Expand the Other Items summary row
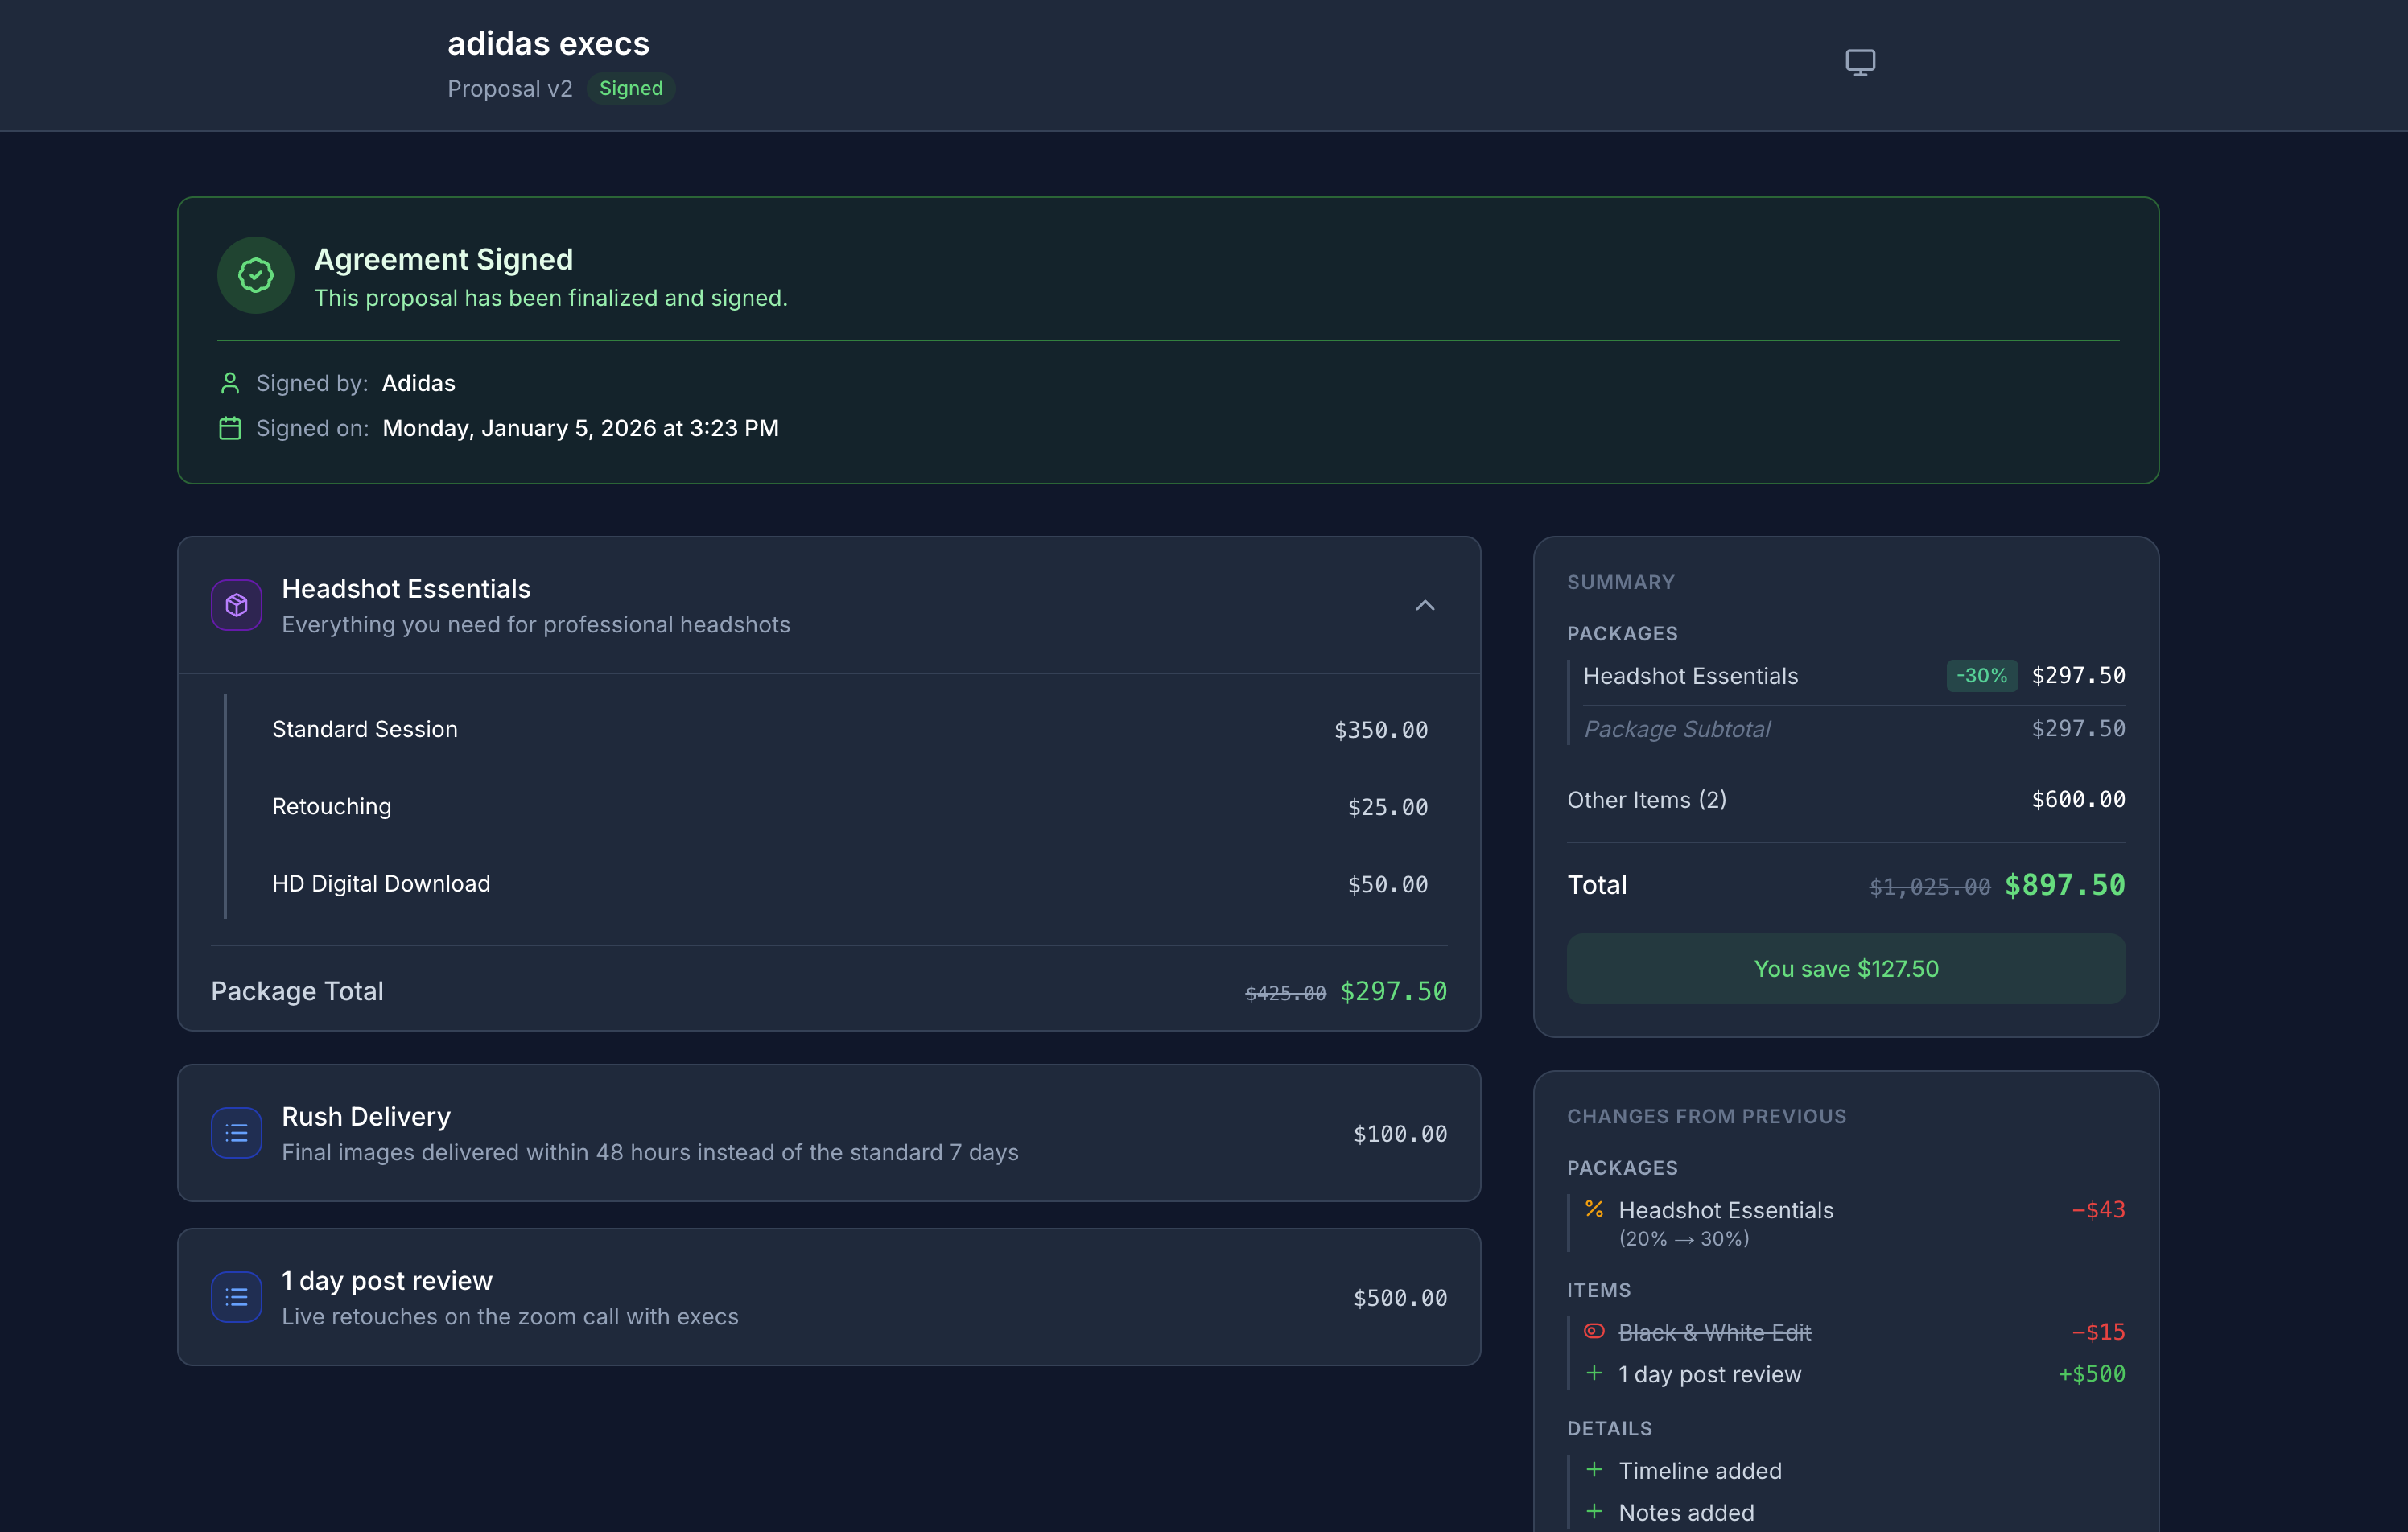Image resolution: width=2408 pixels, height=1532 pixels. [1647, 799]
